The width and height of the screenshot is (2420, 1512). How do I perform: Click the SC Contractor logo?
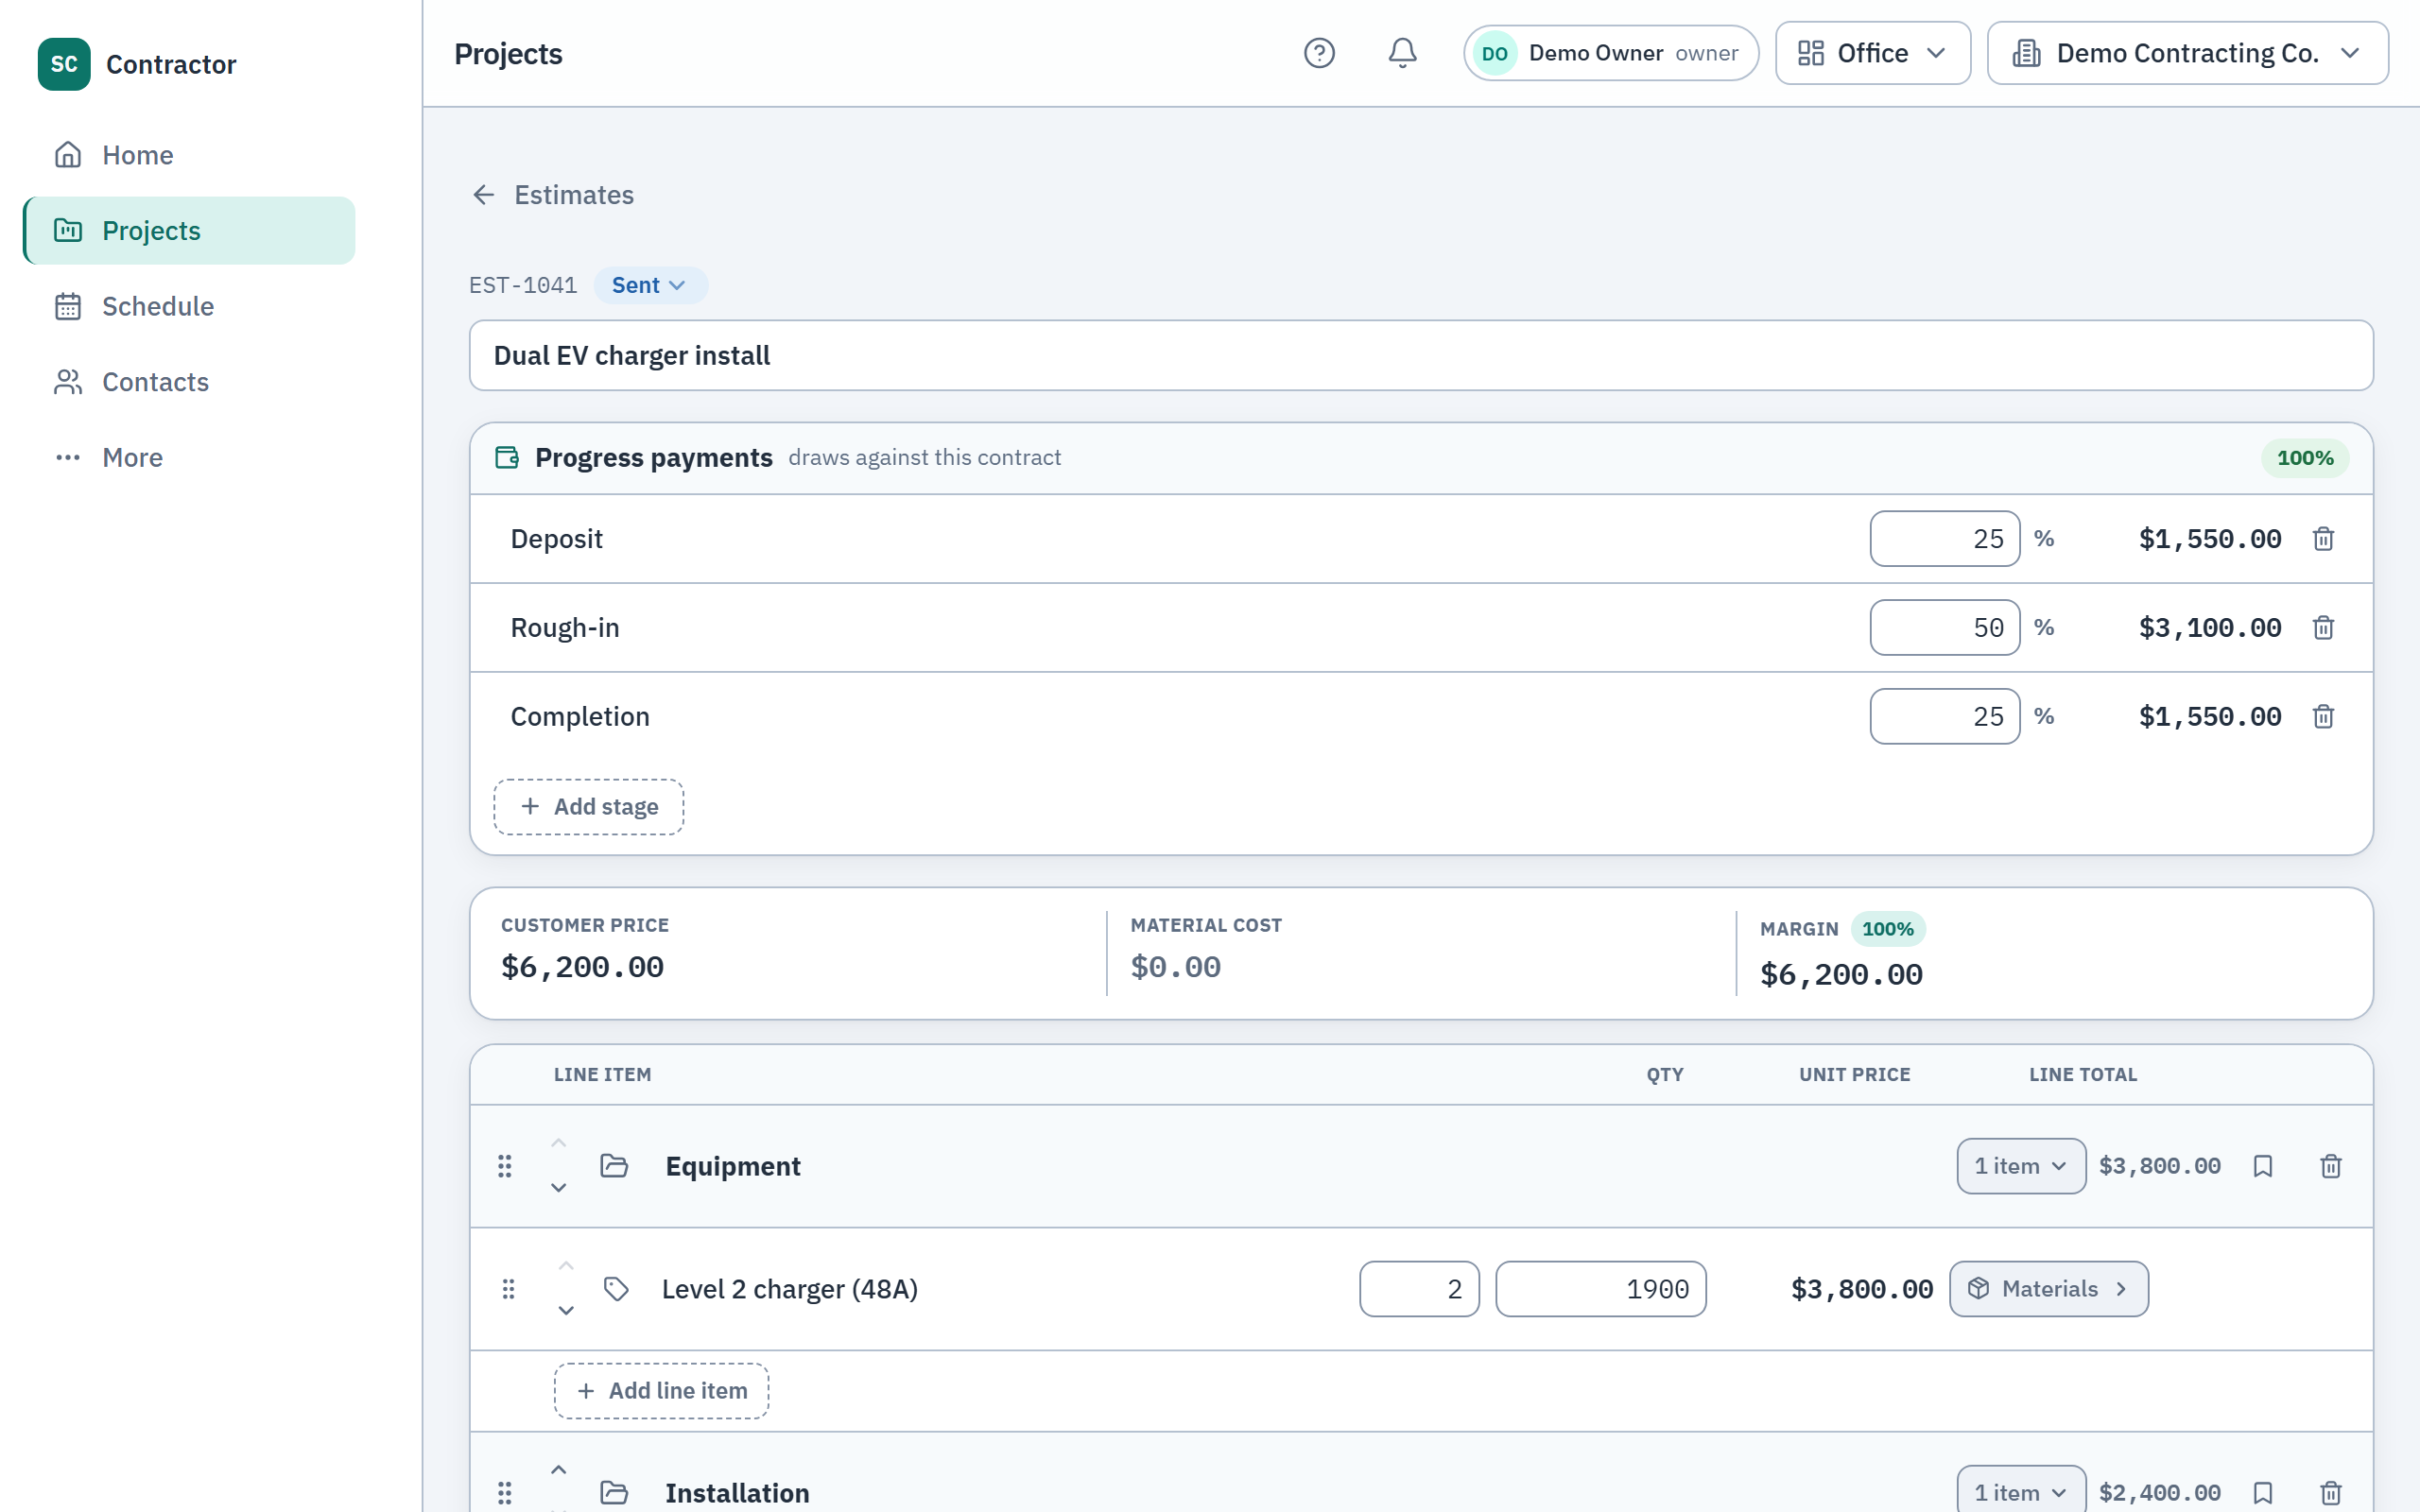[64, 64]
